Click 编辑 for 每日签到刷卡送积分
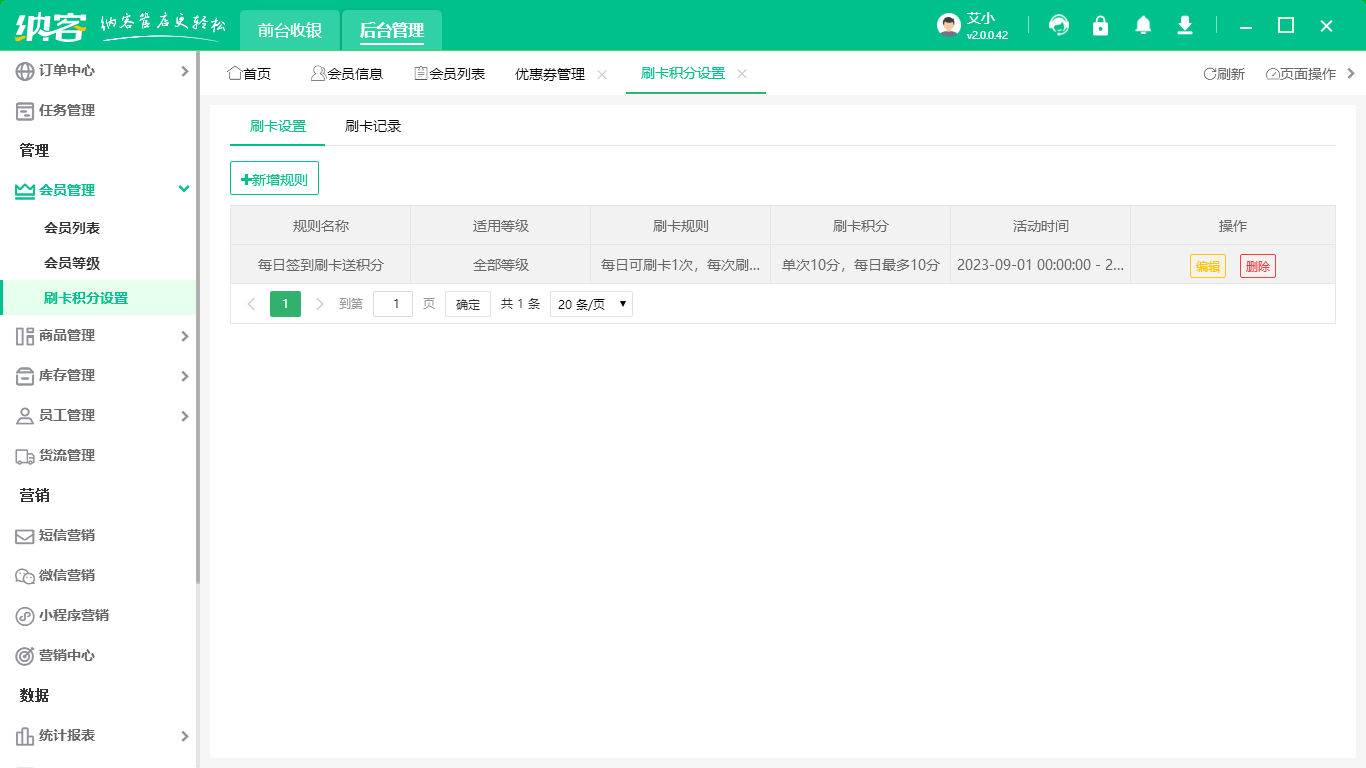This screenshot has width=1366, height=768. tap(1208, 266)
